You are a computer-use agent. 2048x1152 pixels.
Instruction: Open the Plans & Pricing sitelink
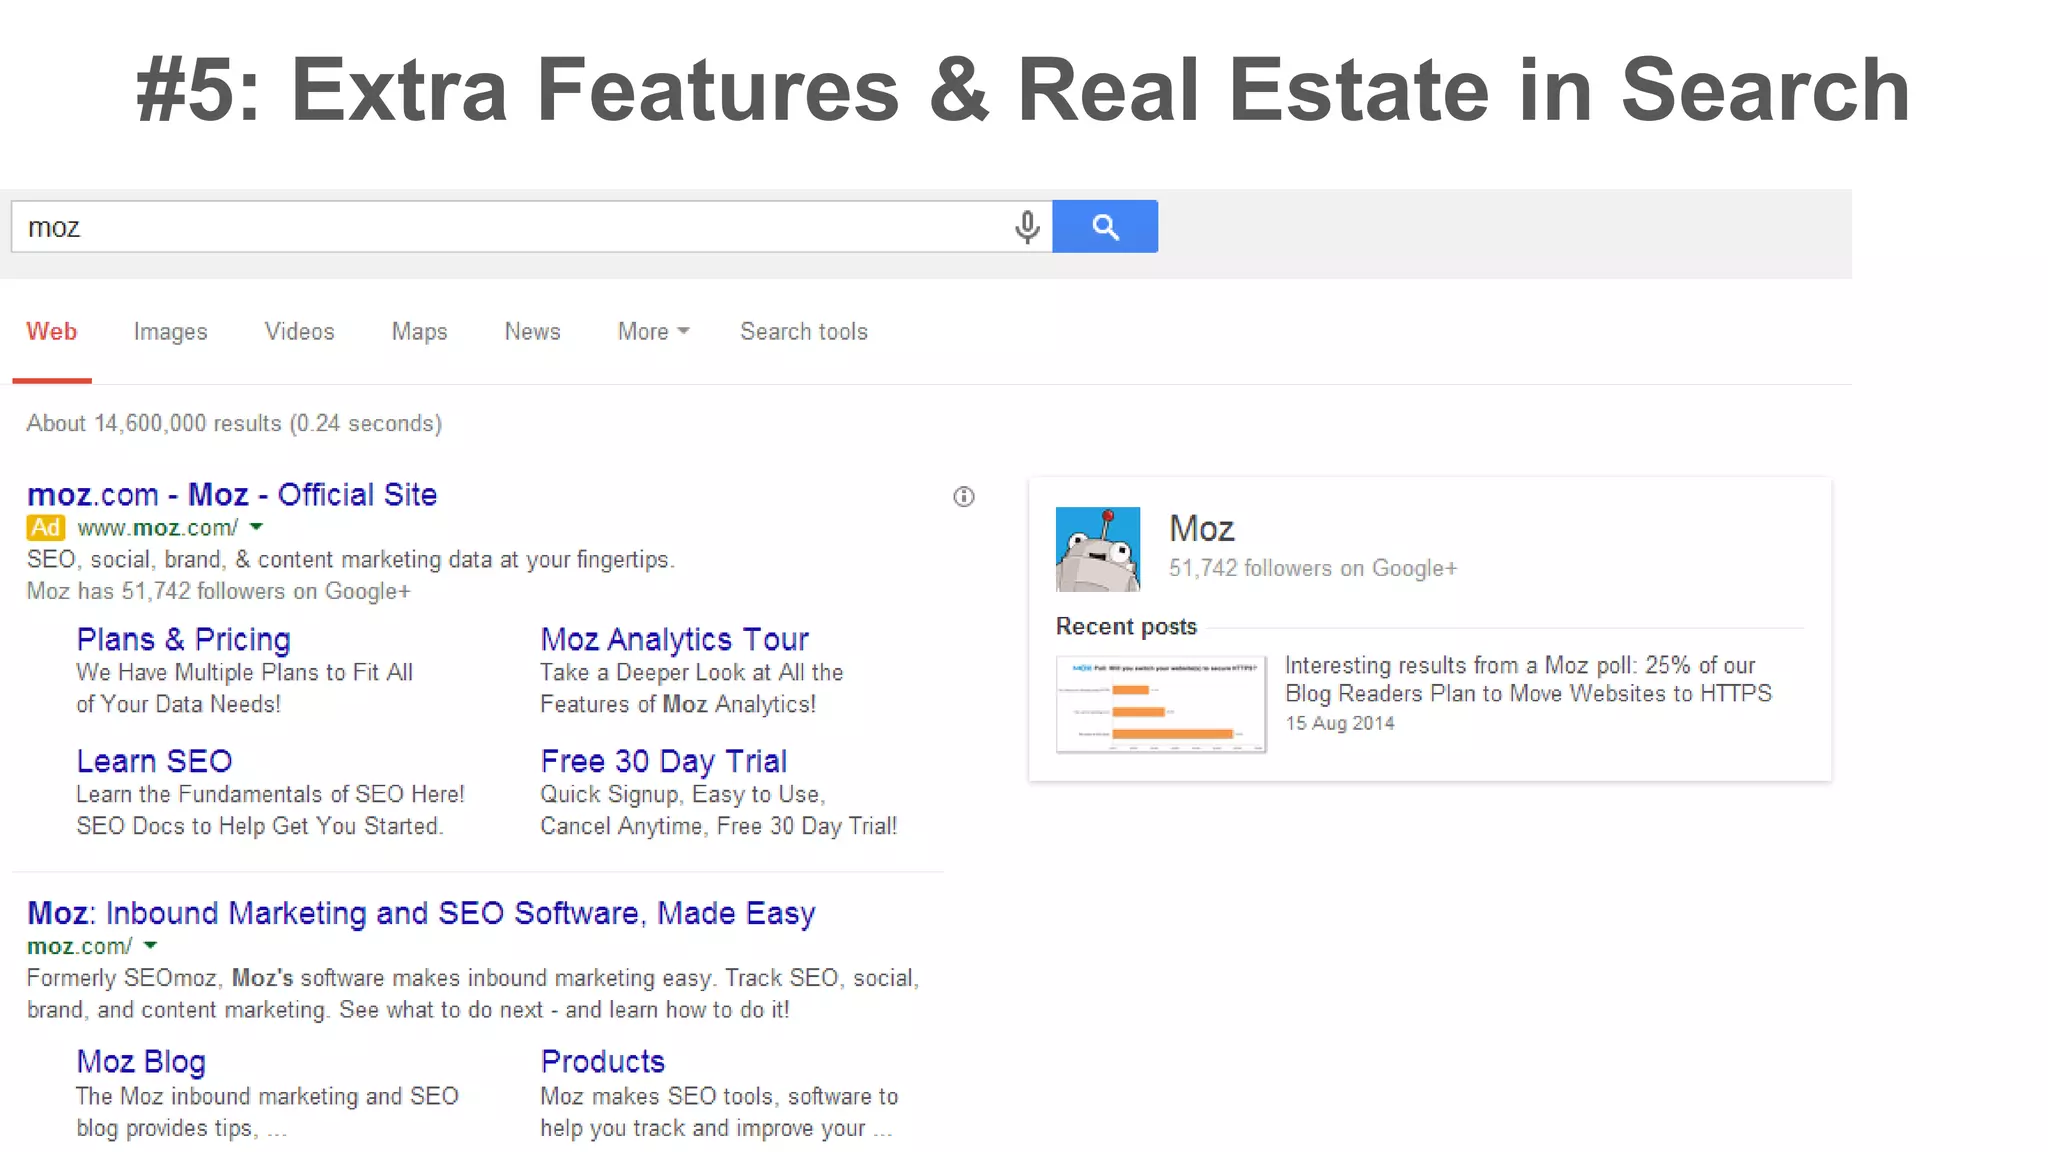click(x=184, y=639)
